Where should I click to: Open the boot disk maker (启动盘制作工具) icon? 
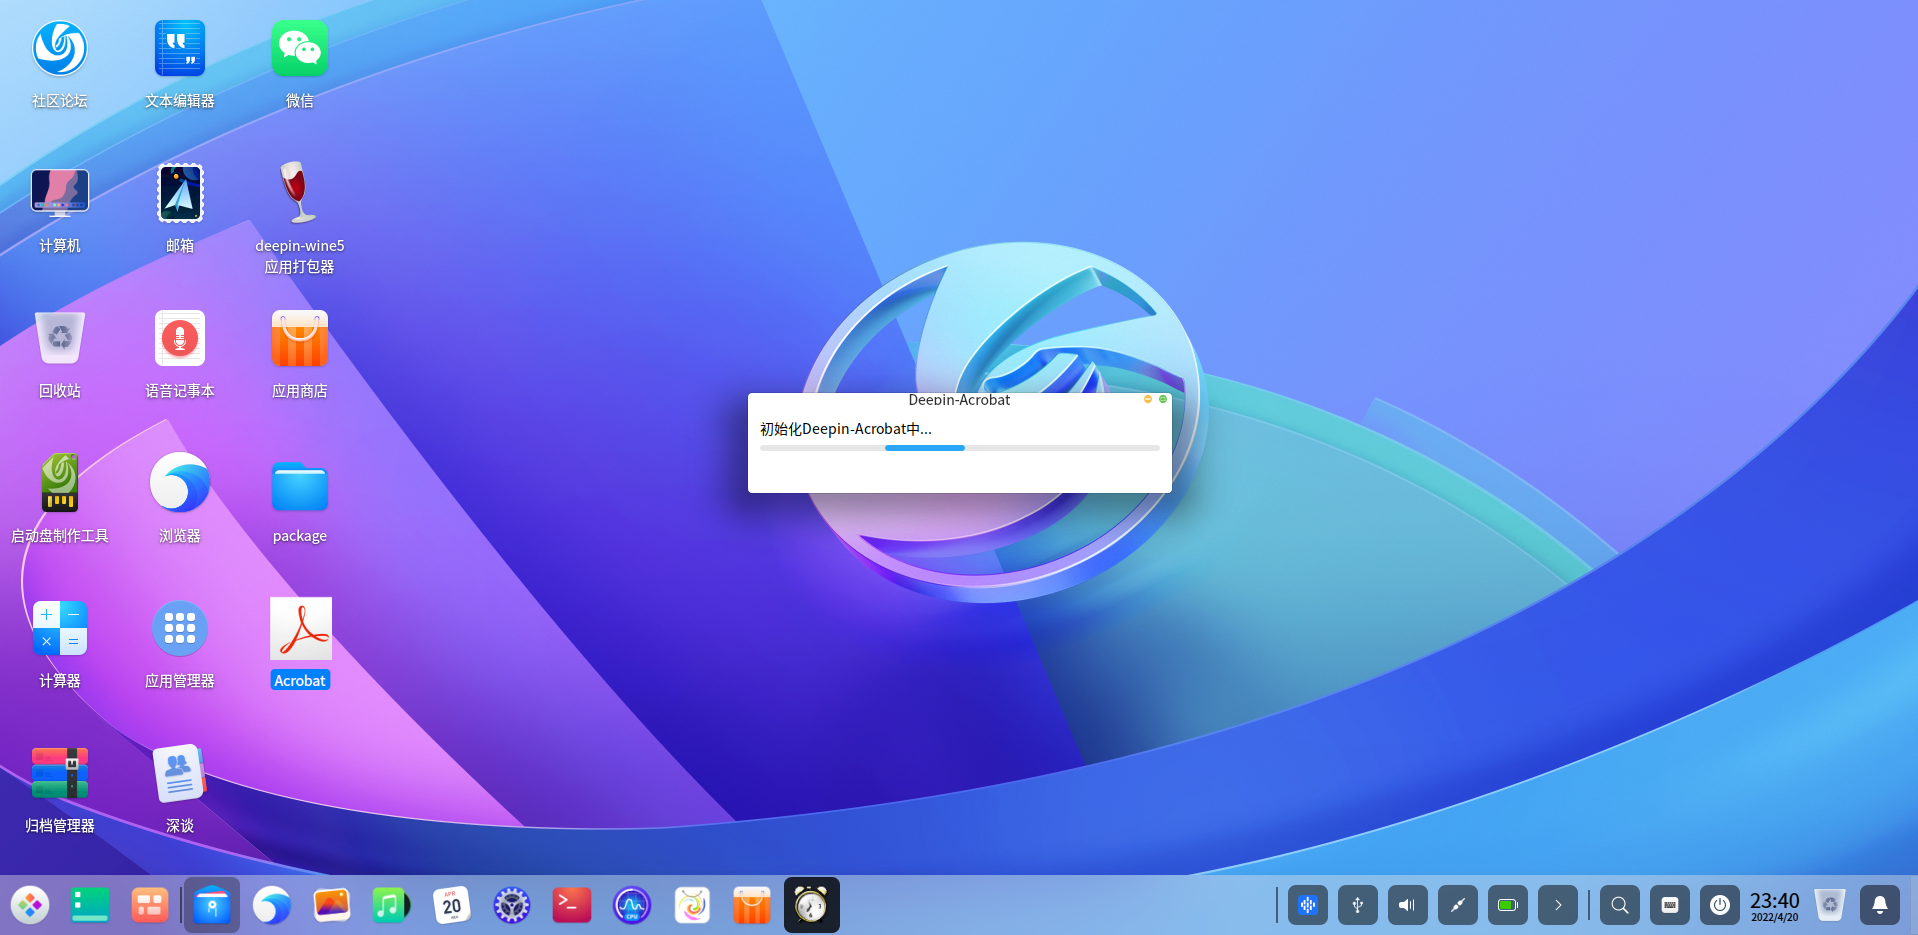[x=60, y=483]
